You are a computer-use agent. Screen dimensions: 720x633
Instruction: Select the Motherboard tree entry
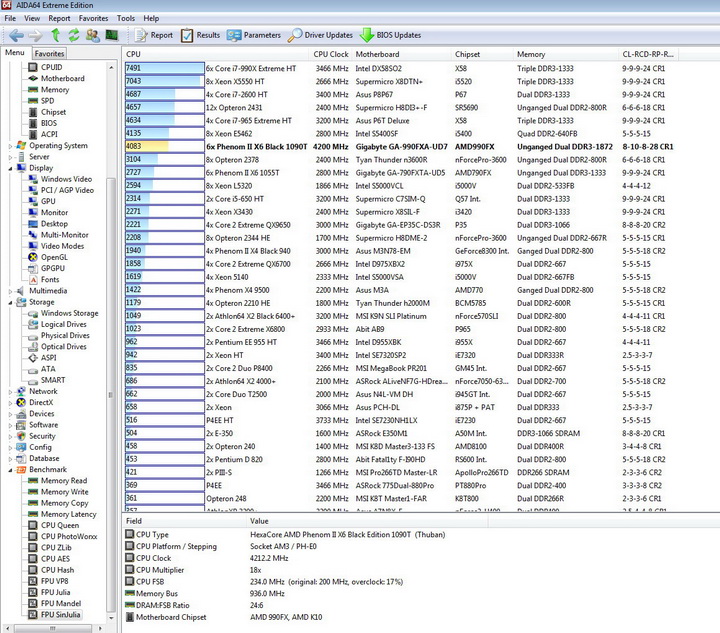coord(56,78)
